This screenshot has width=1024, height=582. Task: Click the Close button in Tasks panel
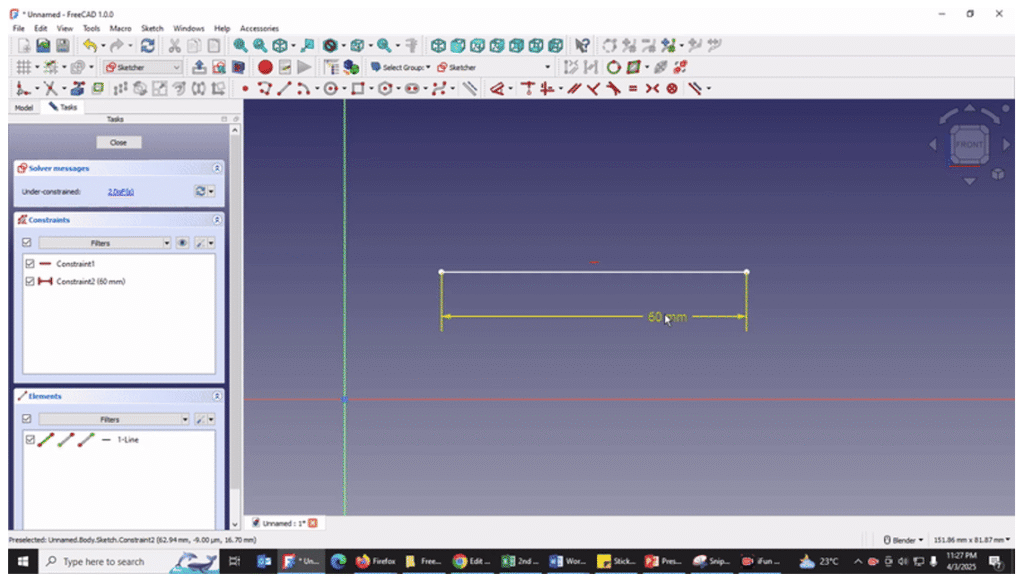(118, 142)
